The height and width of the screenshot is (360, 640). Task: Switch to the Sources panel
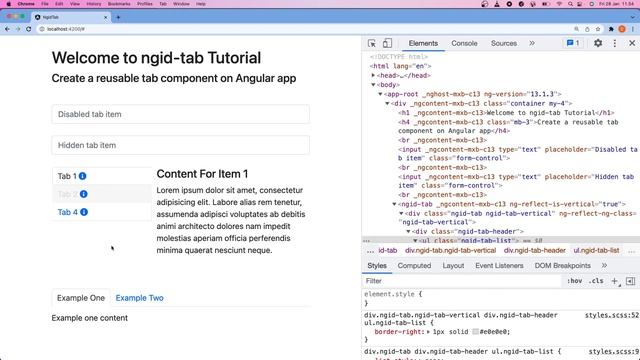[504, 43]
